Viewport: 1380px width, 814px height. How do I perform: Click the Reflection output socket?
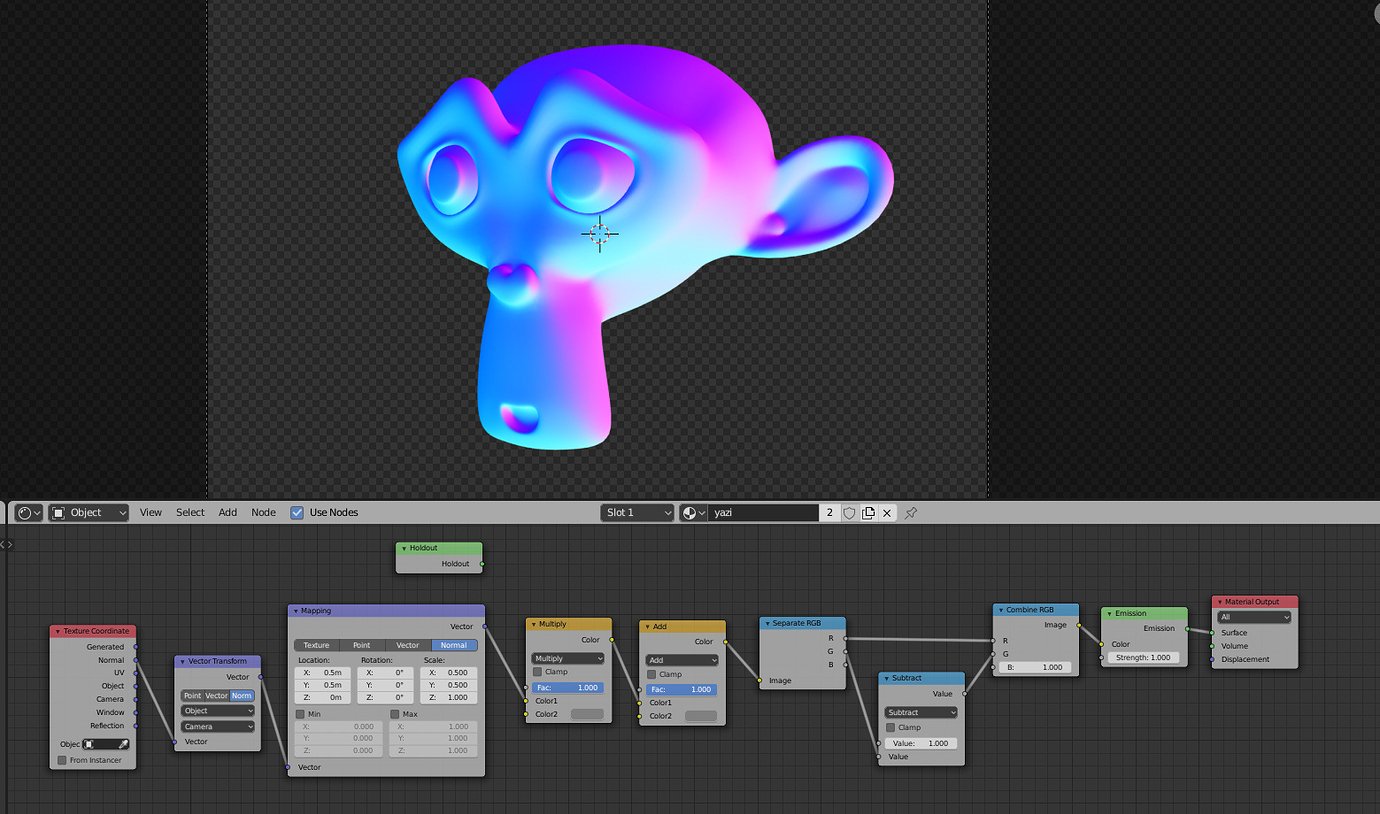[136, 726]
